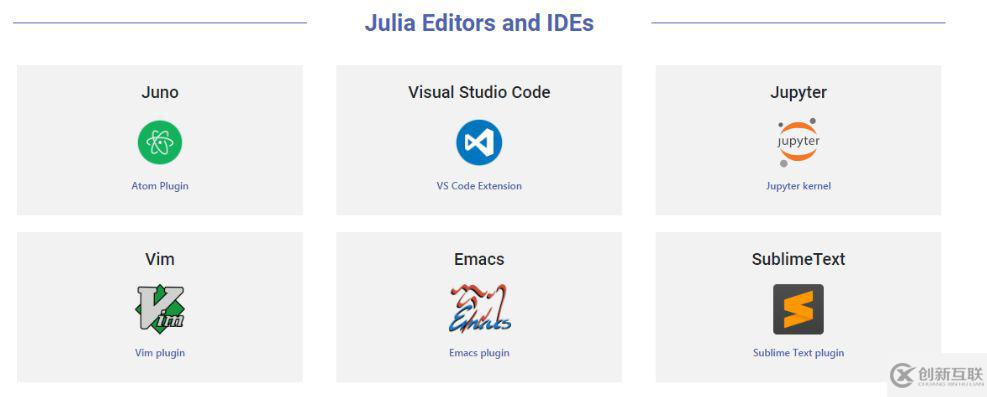987x397 pixels.
Task: Click the Emacs gnu logo
Action: (x=480, y=308)
